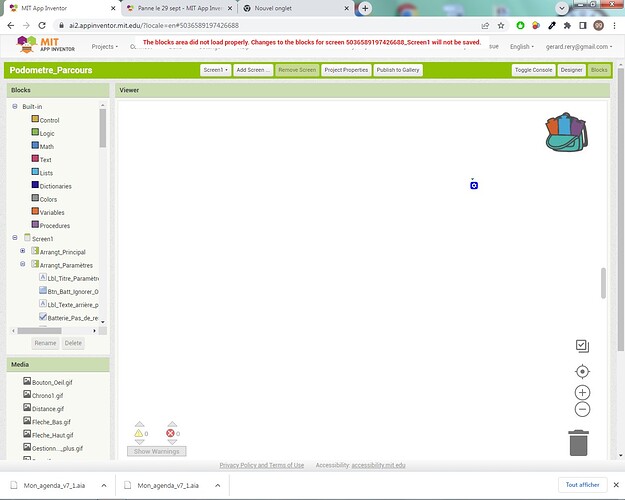Screen dimensions: 625x500
Task: Collapse the Built-in tree node
Action: coord(15,106)
